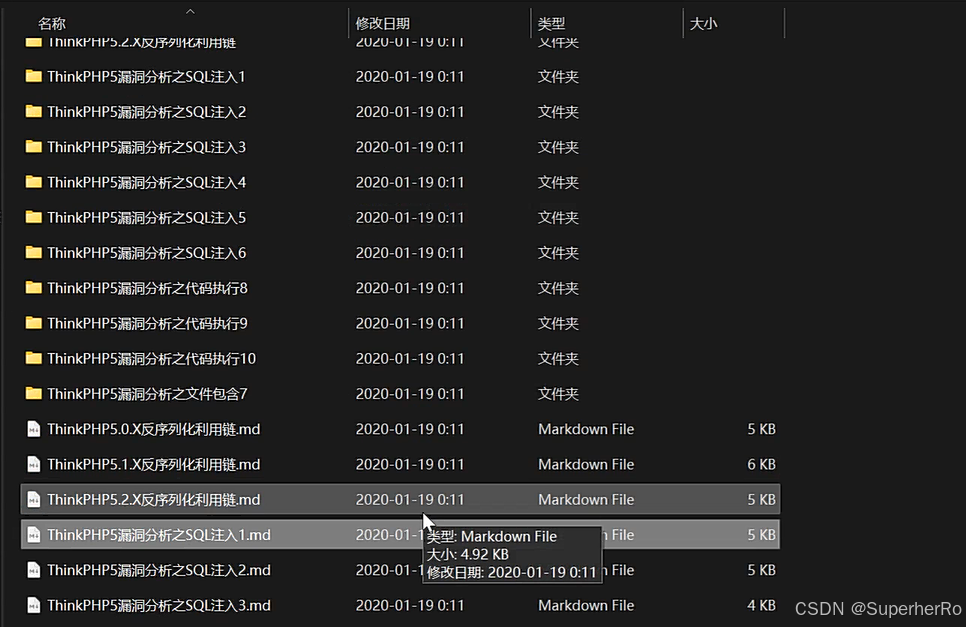Select folder name ThinkPHP5漏洞分析之代码执行10
This screenshot has width=966, height=627.
click(152, 358)
